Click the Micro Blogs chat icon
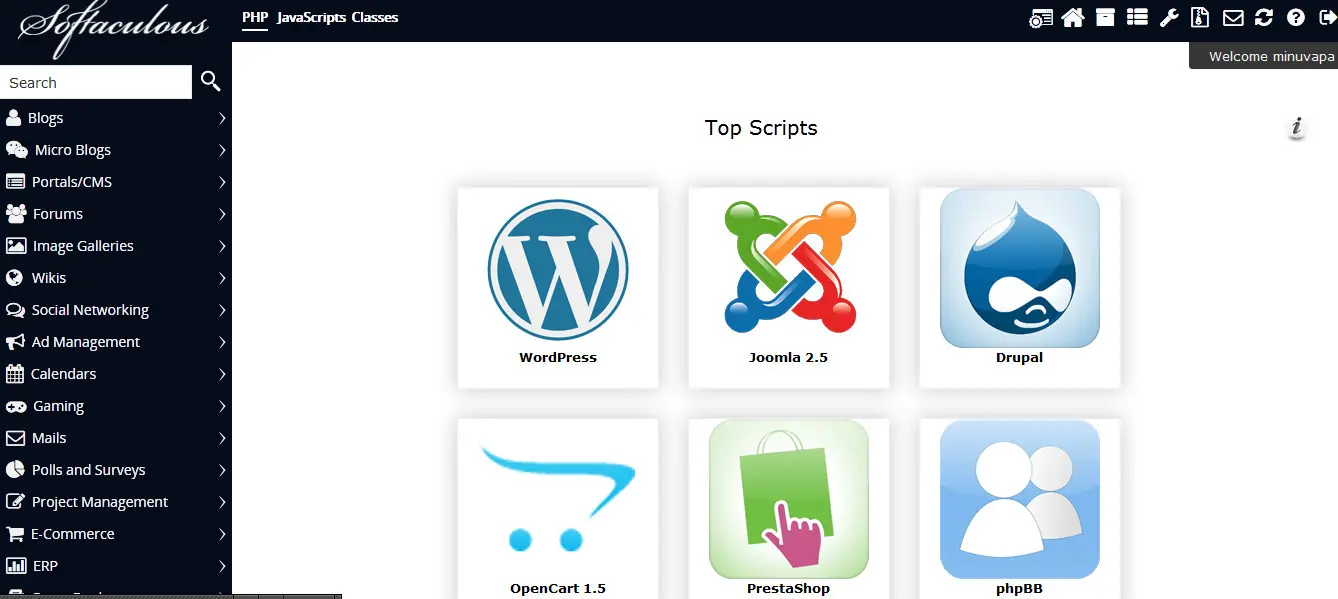The height and width of the screenshot is (599, 1338). [x=16, y=149]
